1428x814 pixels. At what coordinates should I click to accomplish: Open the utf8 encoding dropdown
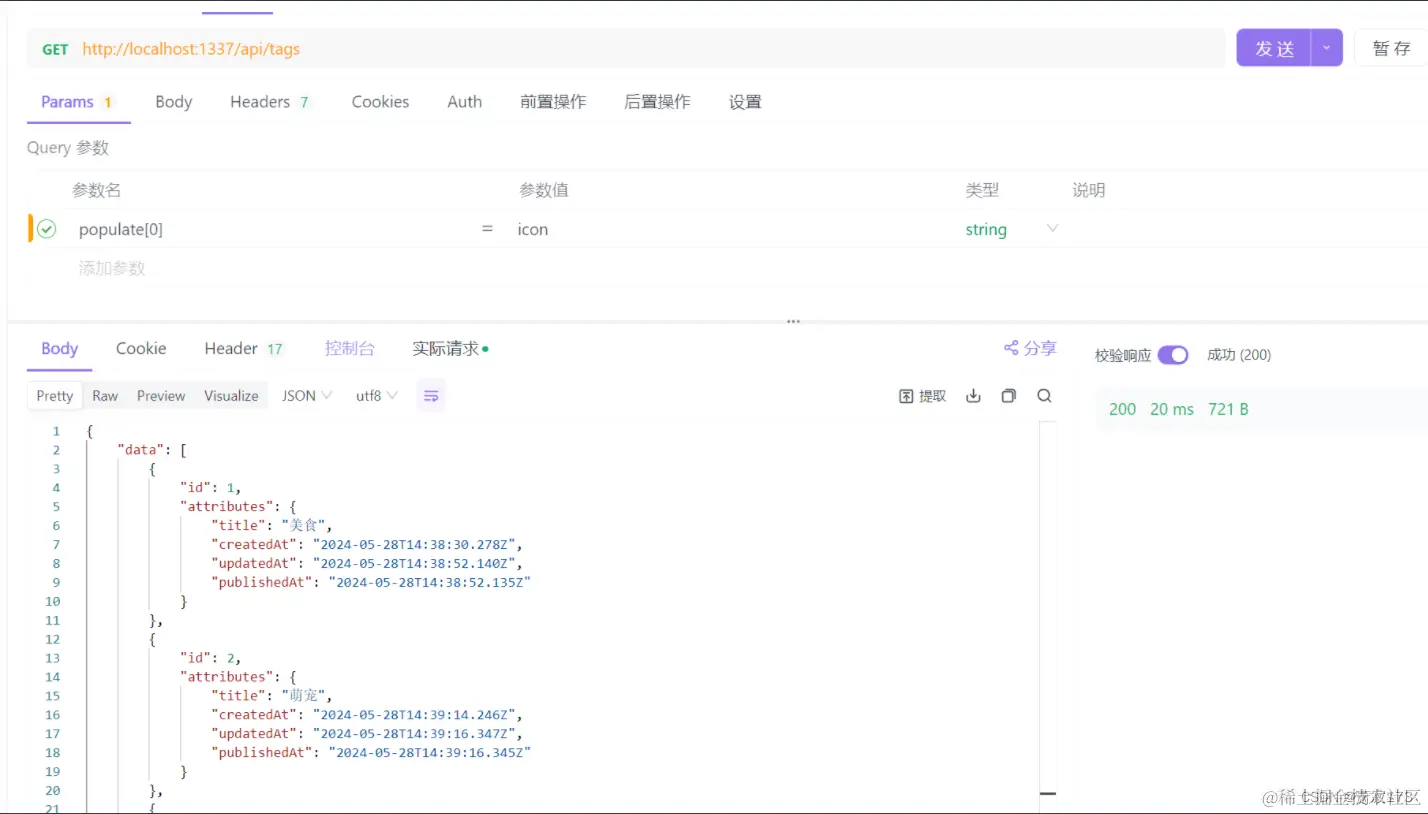pos(375,395)
